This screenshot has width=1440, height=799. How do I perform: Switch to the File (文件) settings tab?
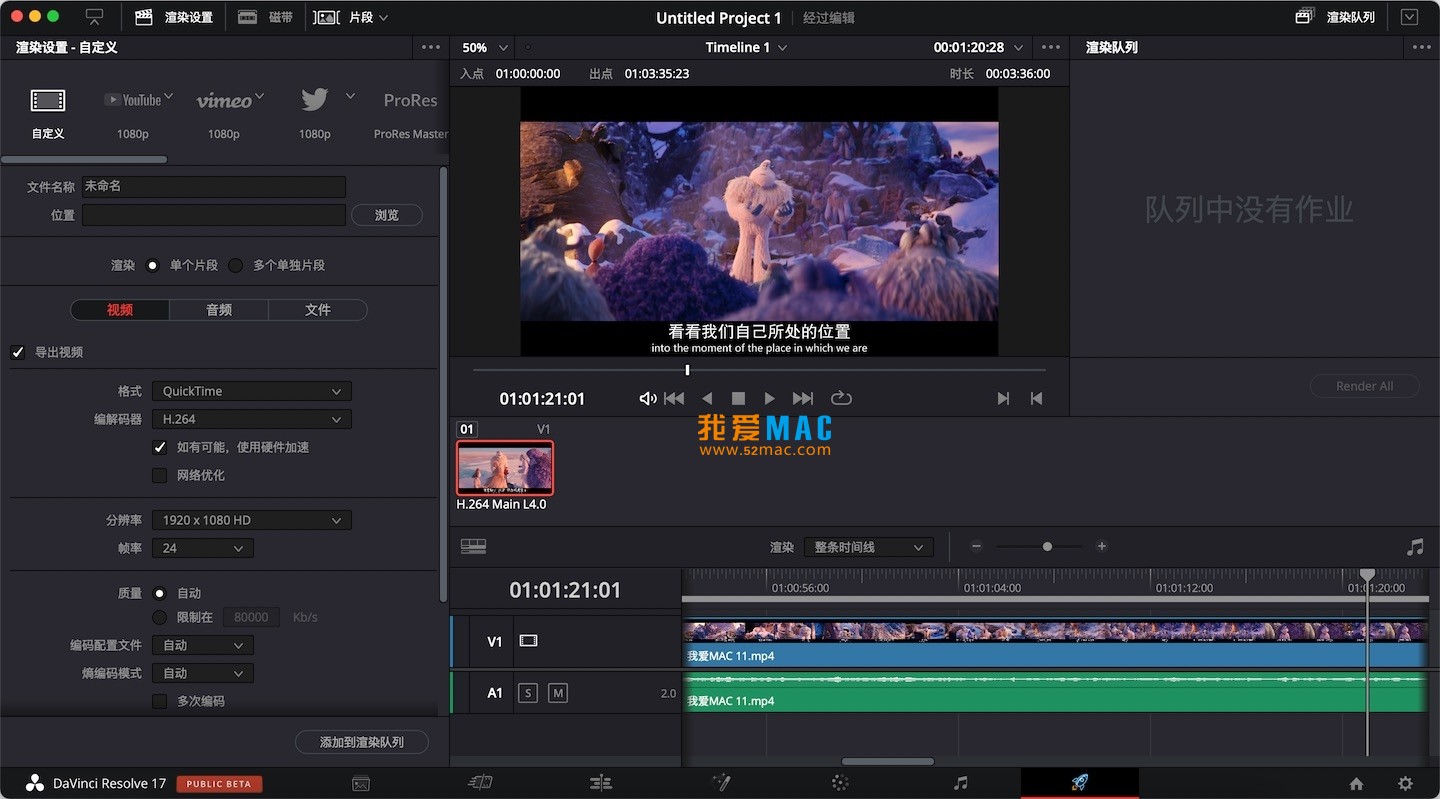click(x=318, y=310)
